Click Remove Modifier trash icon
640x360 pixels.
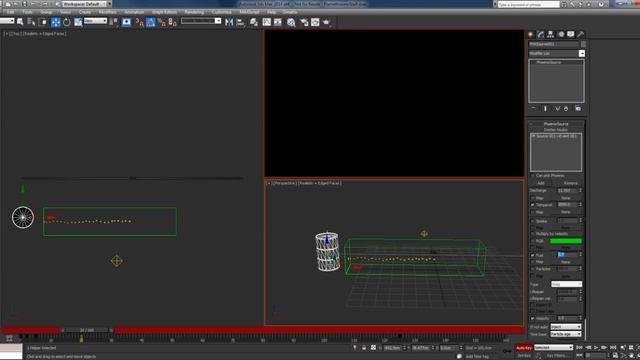566,108
